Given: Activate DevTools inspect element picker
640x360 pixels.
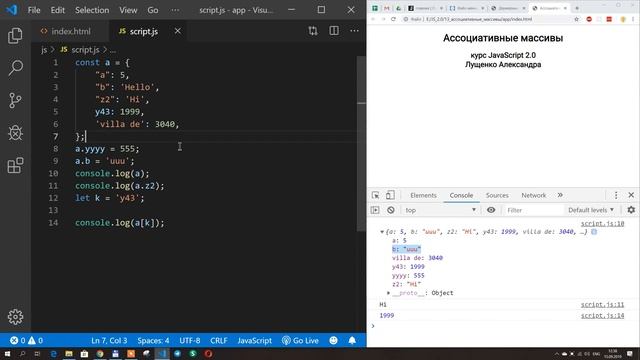Looking at the screenshot, I should [376, 195].
